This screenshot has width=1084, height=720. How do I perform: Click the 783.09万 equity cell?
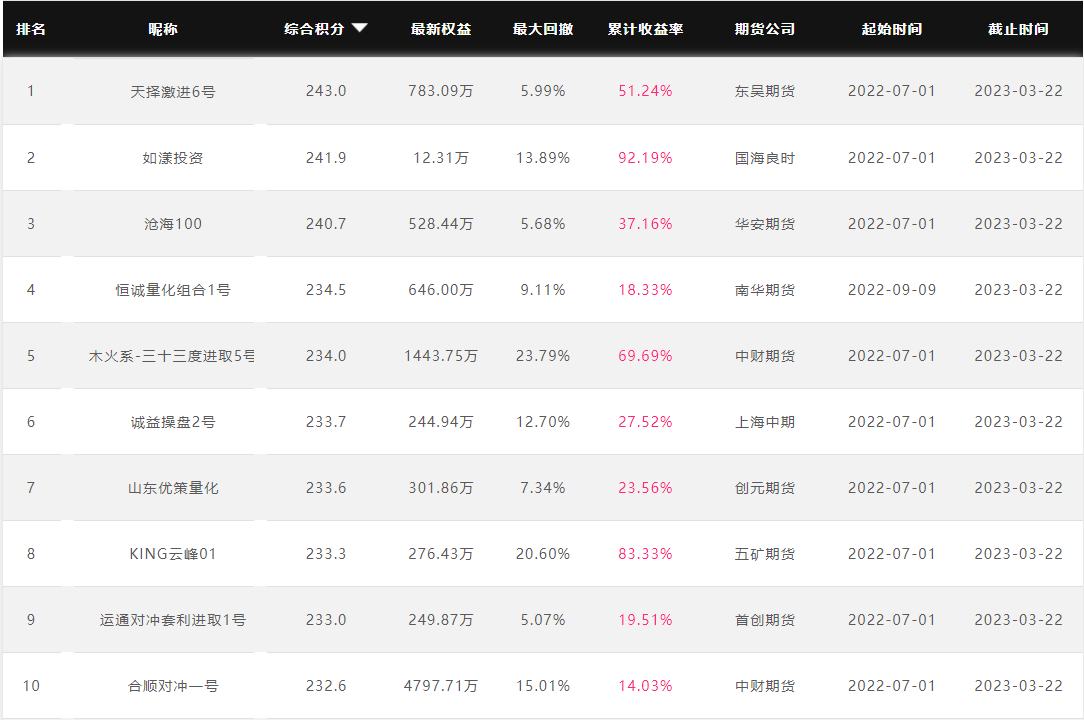[x=441, y=91]
